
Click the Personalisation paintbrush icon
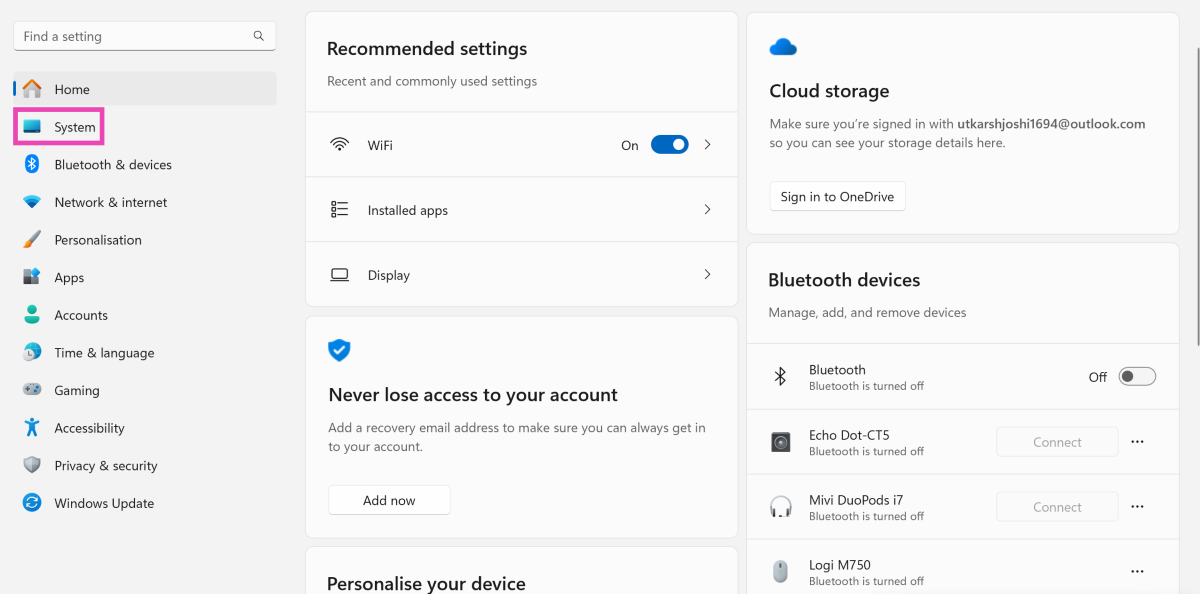[32, 240]
